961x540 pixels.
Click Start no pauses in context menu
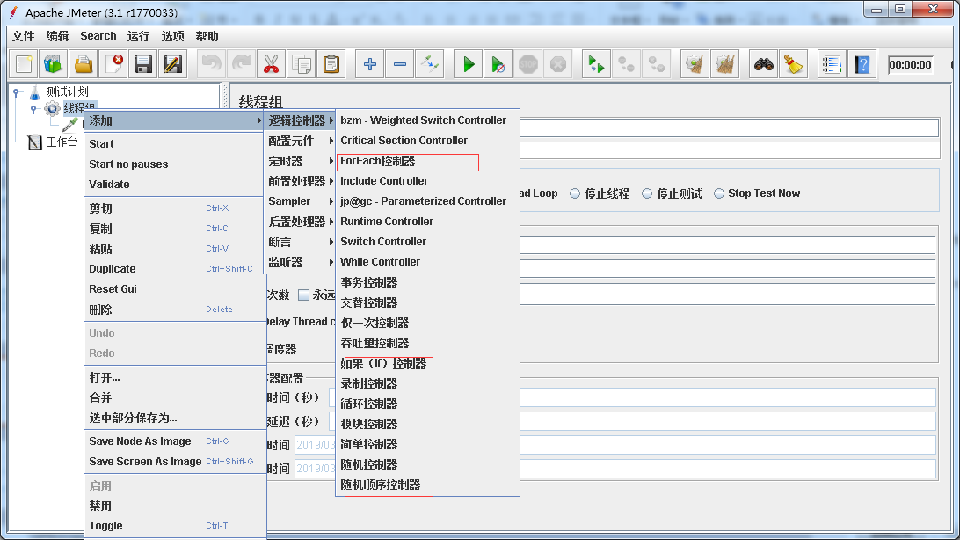pos(174,164)
